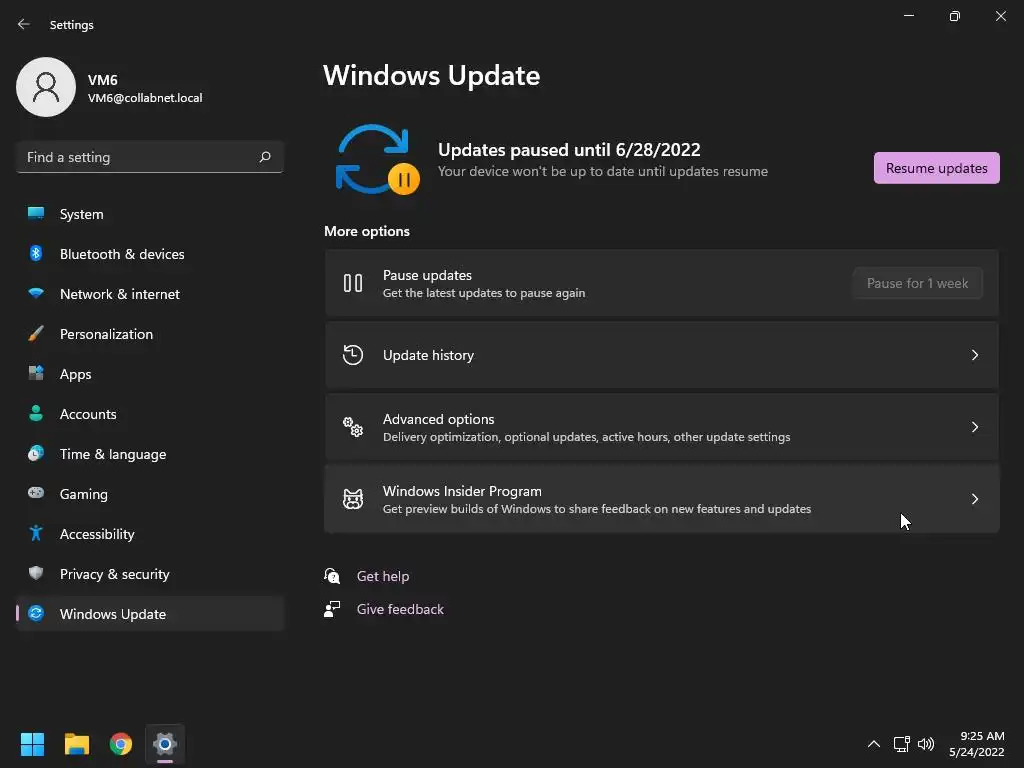Open Chrome from the taskbar
Image resolution: width=1024 pixels, height=768 pixels.
[x=121, y=744]
